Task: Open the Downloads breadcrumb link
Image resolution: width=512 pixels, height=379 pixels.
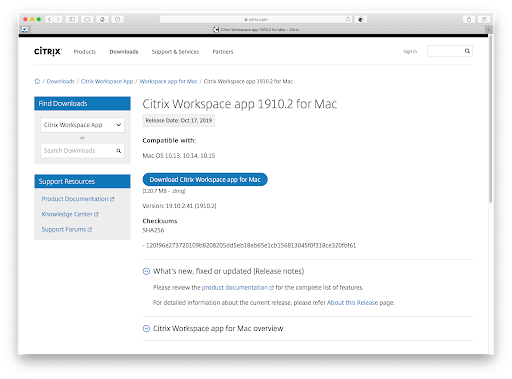Action: (60, 81)
